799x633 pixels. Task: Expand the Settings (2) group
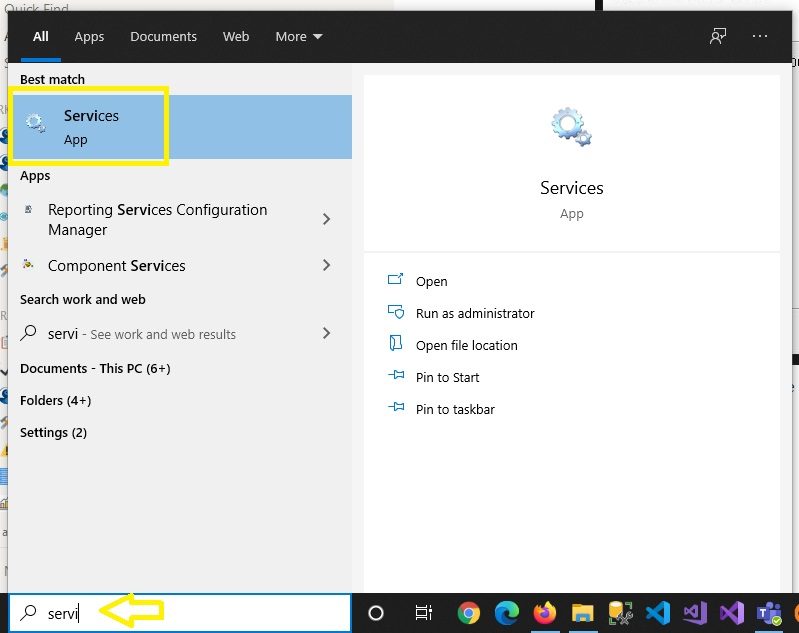point(54,433)
